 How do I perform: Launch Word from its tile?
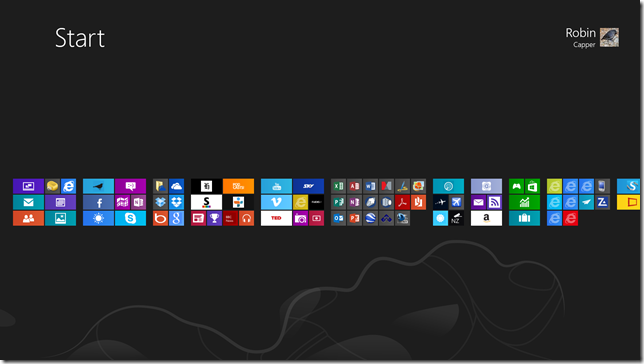[370, 186]
